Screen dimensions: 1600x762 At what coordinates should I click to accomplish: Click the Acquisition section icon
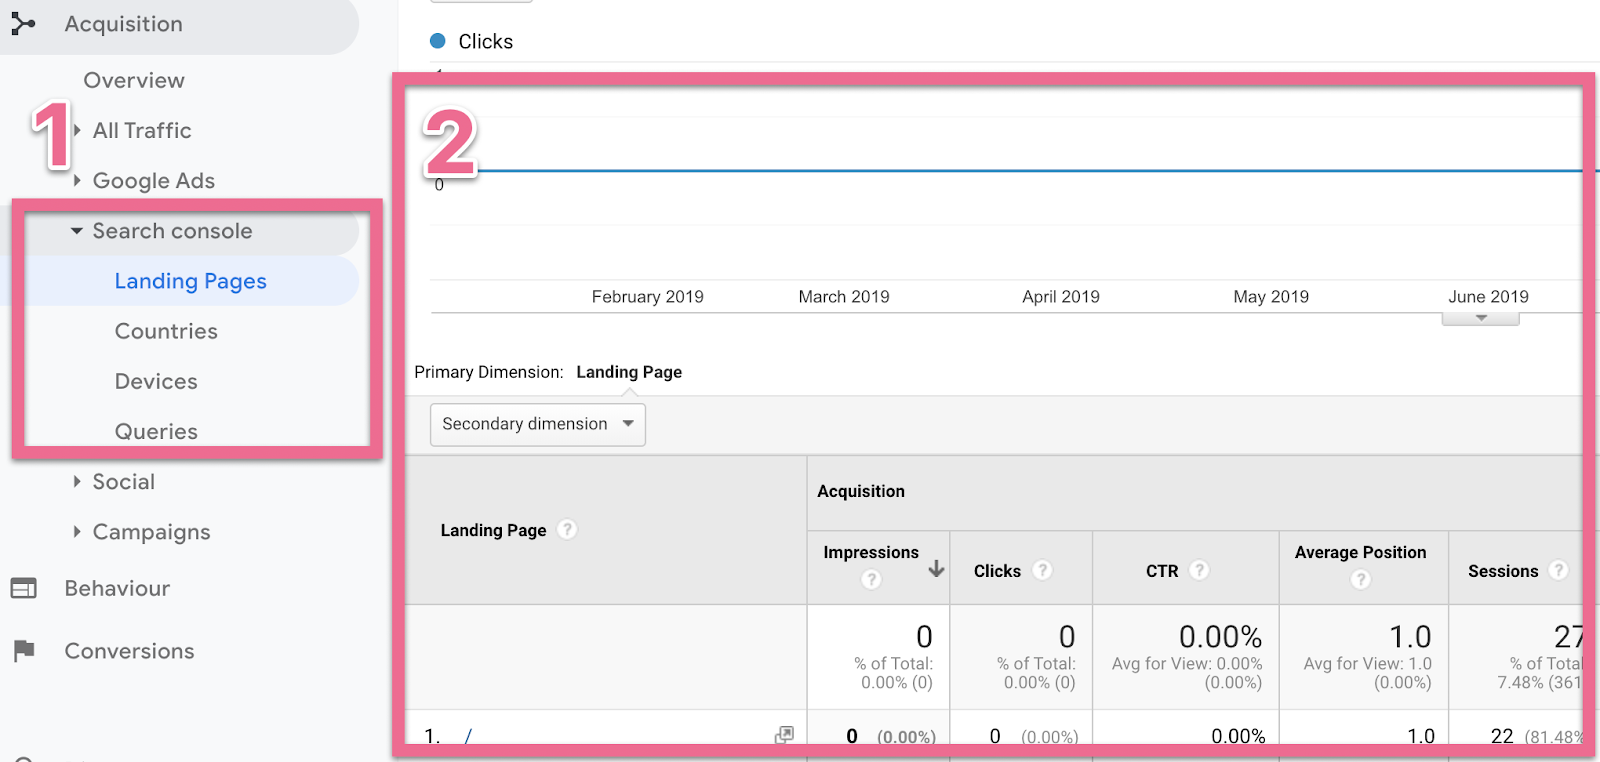23,23
